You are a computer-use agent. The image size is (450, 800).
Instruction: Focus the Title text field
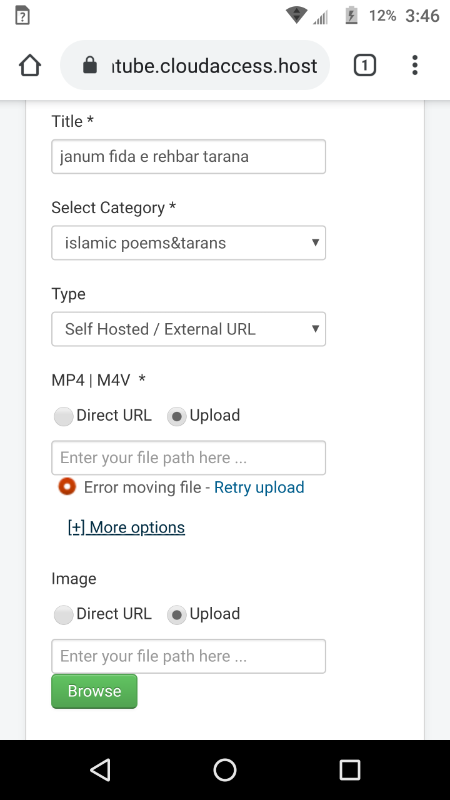tap(188, 157)
